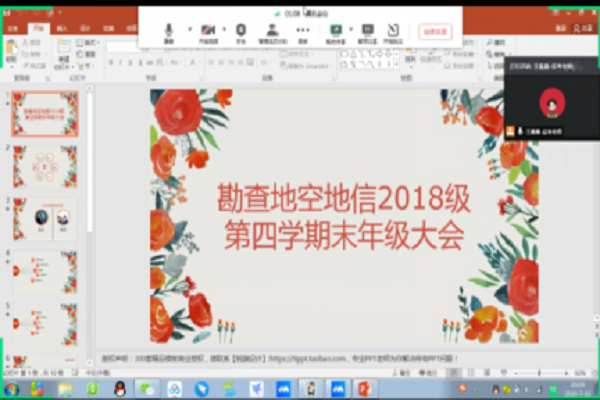Select slide 2 thumbnail
Viewport: 600px width, 400px height.
pyautogui.click(x=45, y=166)
